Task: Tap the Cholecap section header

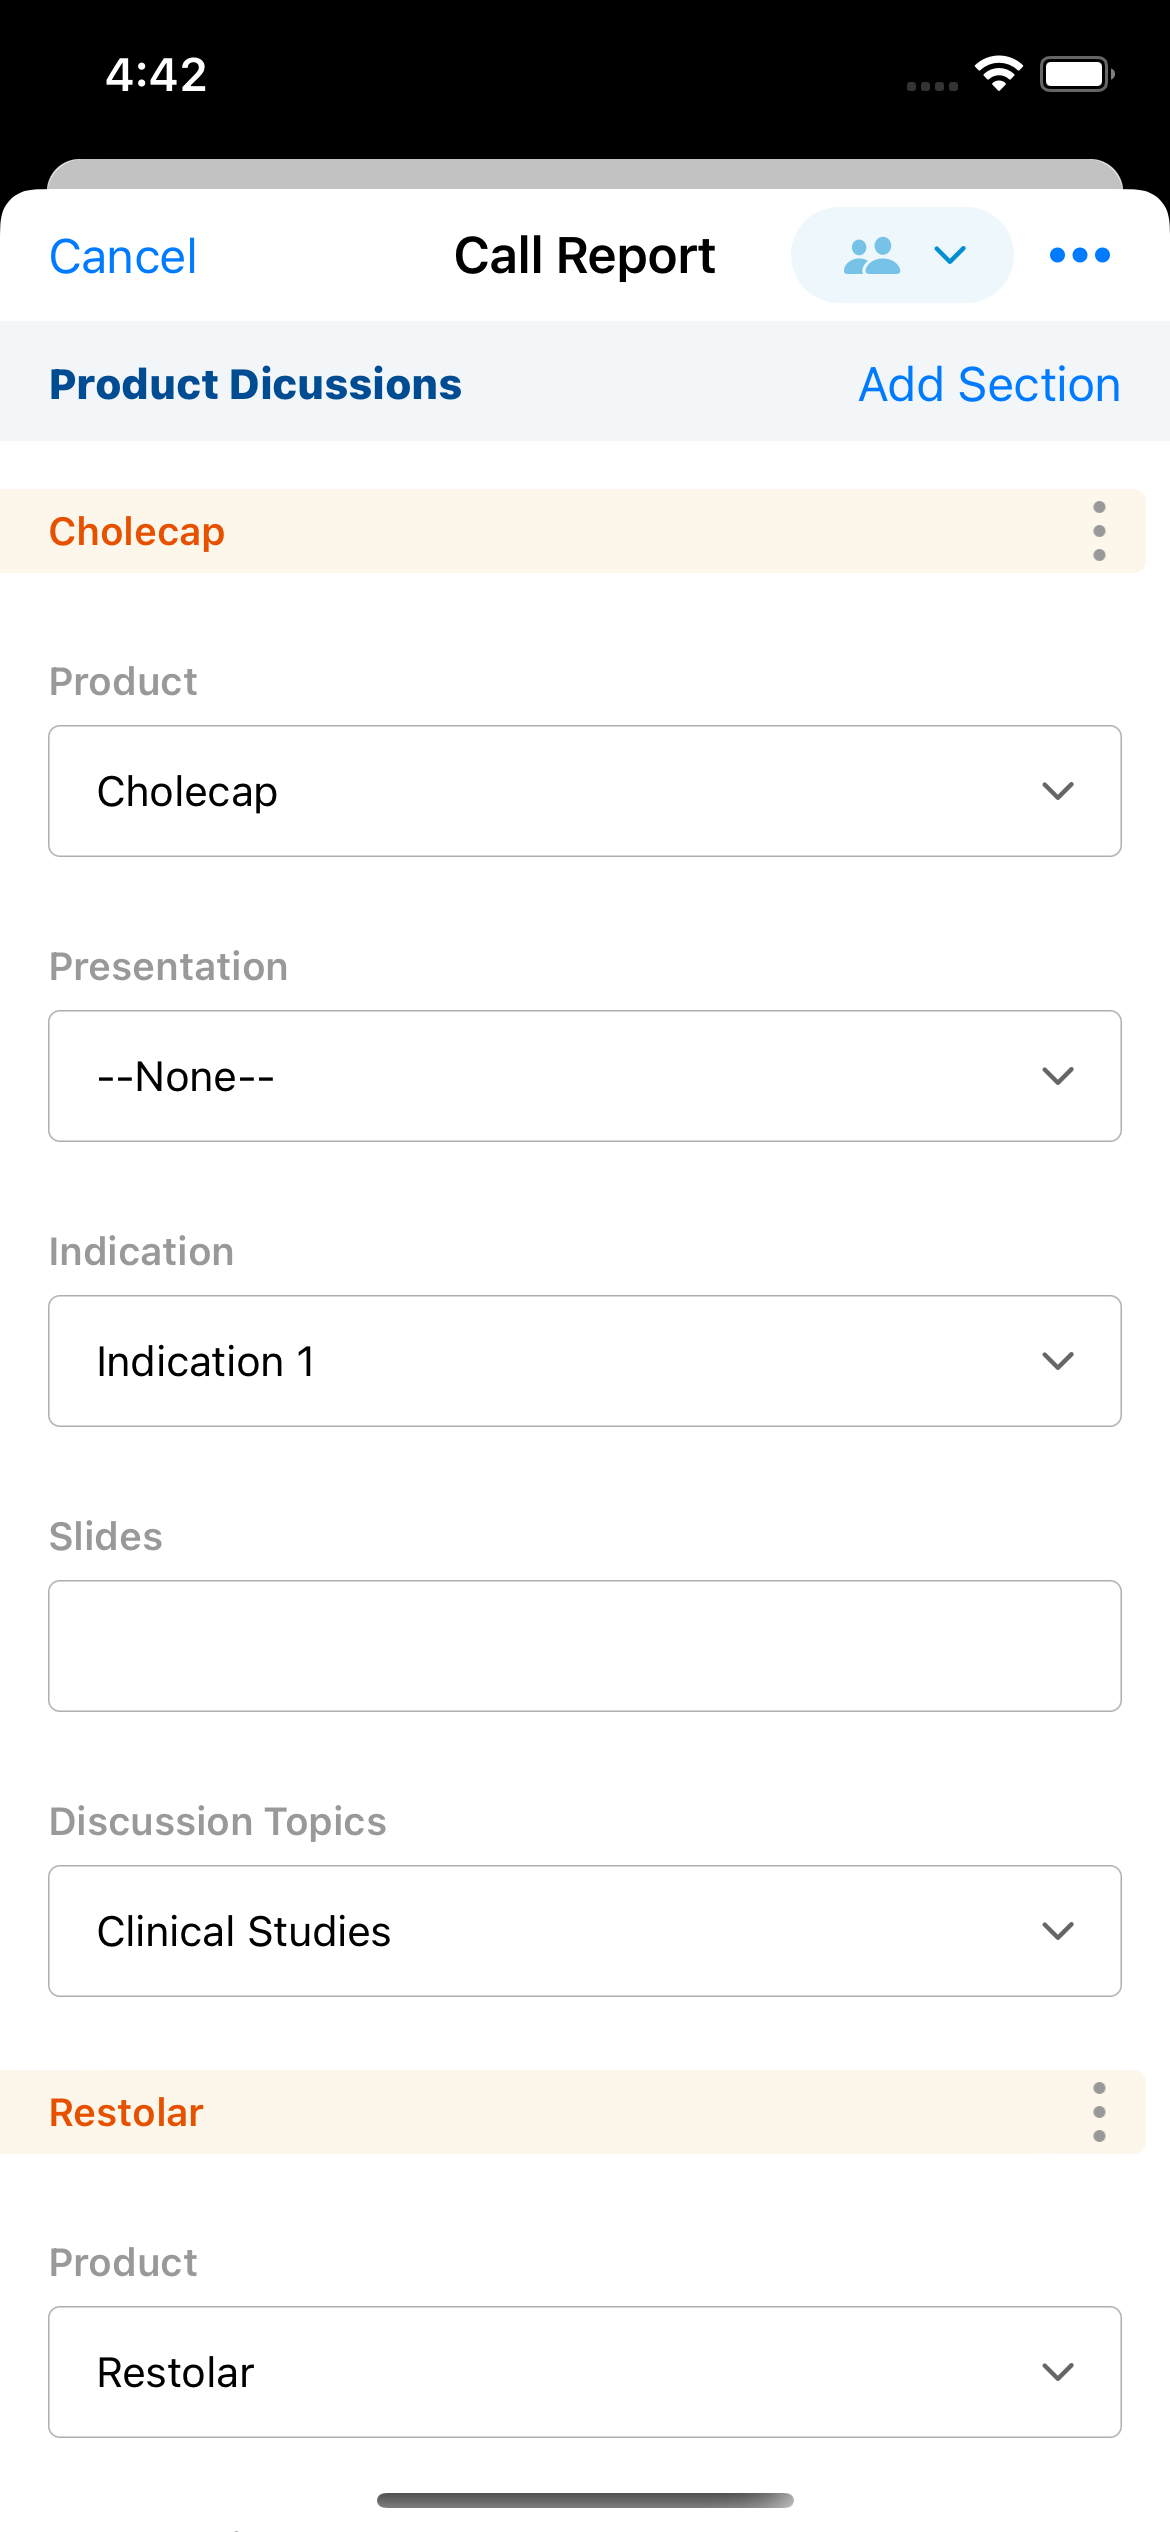Action: (x=137, y=532)
